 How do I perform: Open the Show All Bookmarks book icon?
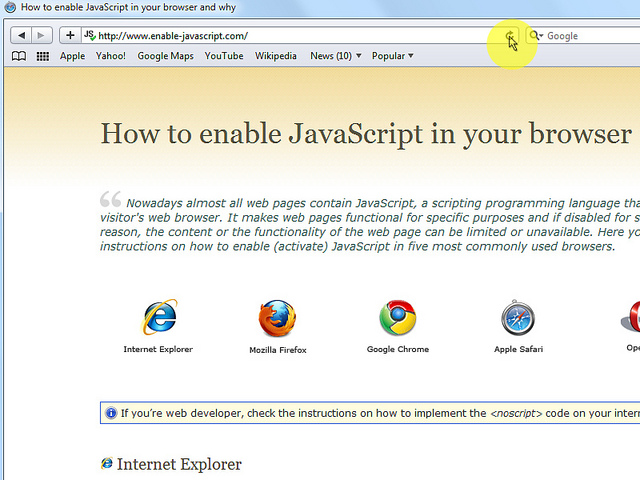(x=19, y=56)
